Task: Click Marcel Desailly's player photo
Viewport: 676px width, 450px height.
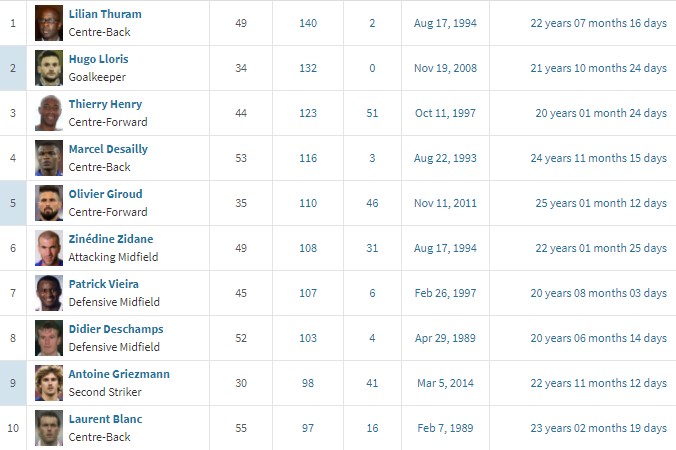Action: pyautogui.click(x=47, y=158)
